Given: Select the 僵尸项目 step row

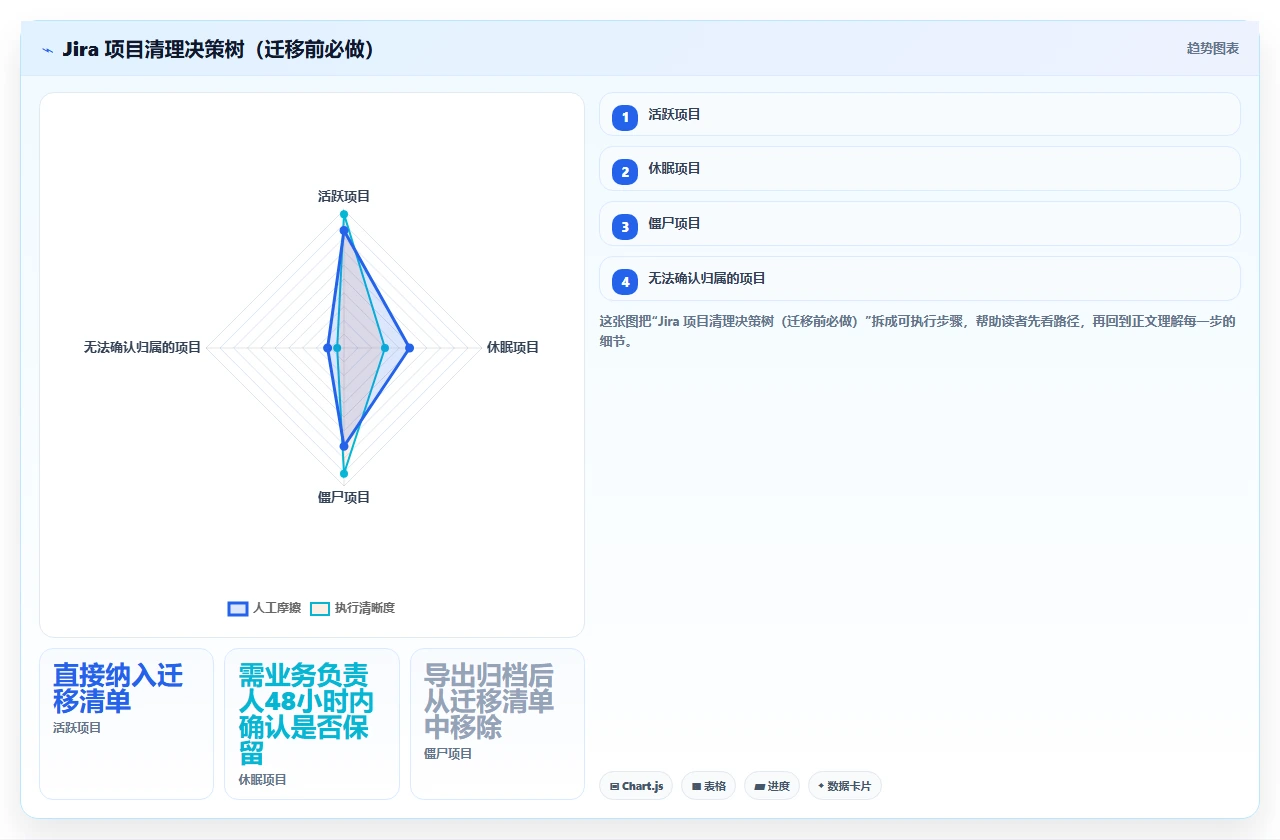Looking at the screenshot, I should (919, 223).
